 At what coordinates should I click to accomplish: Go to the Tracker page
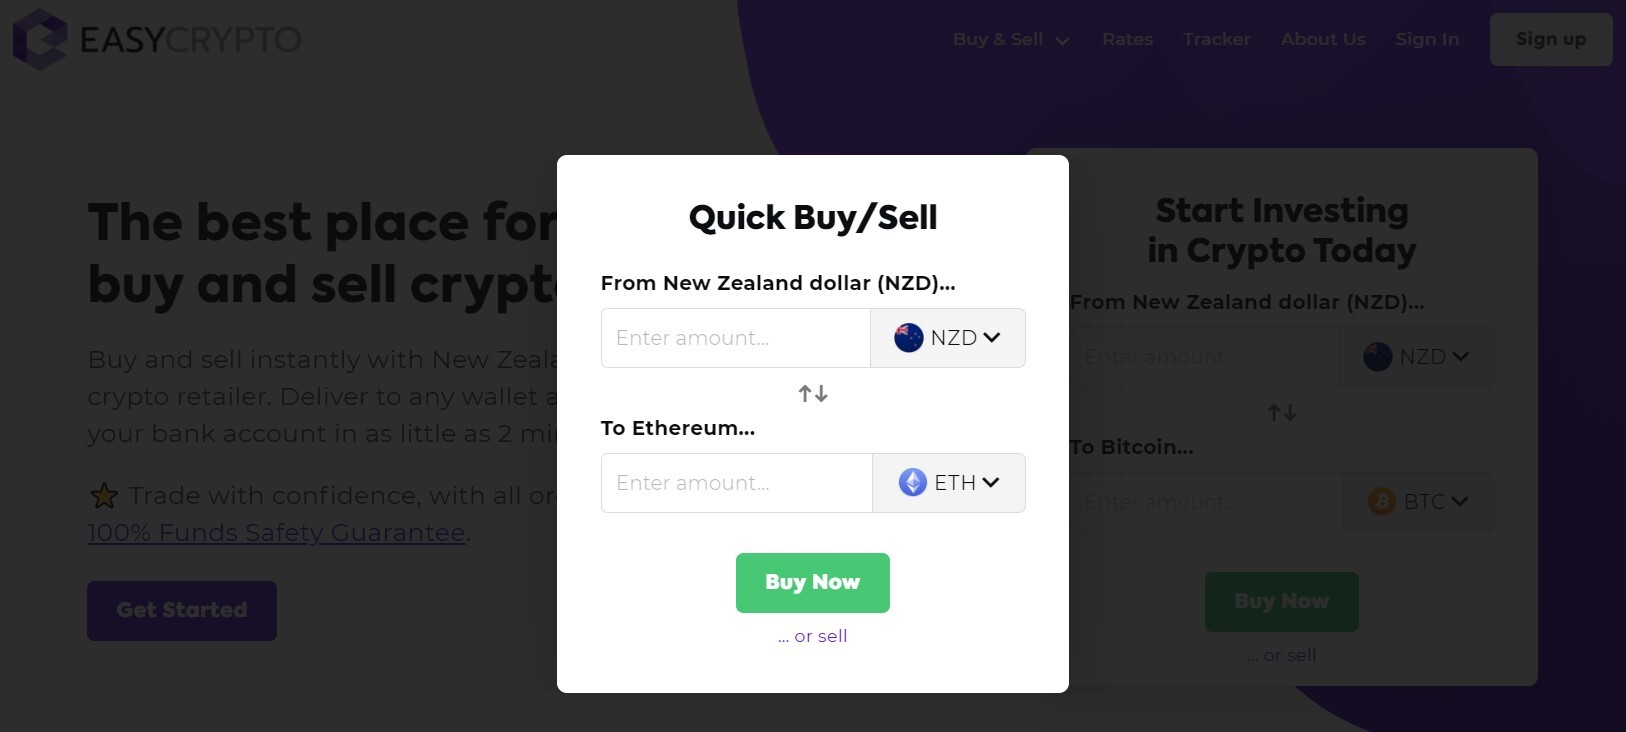click(1216, 40)
